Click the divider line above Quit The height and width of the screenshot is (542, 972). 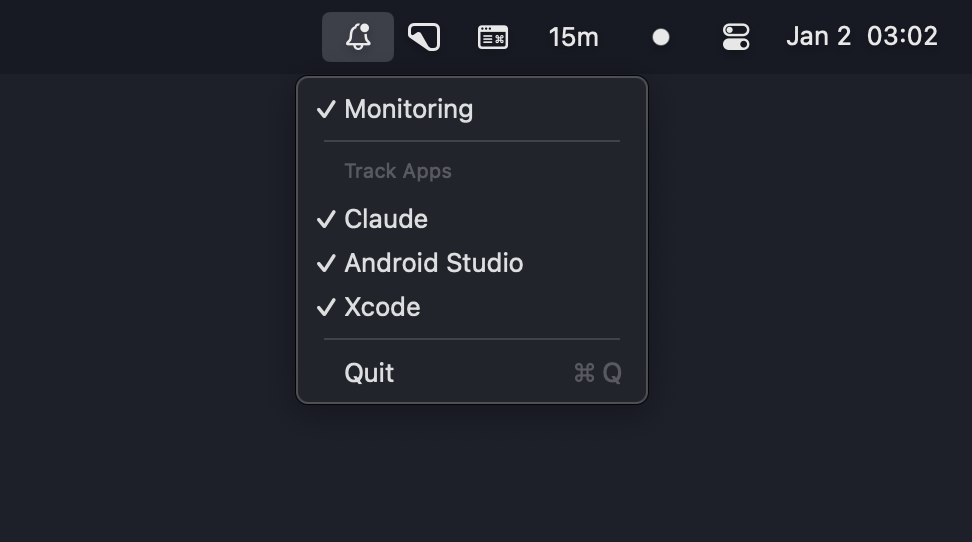(x=472, y=340)
